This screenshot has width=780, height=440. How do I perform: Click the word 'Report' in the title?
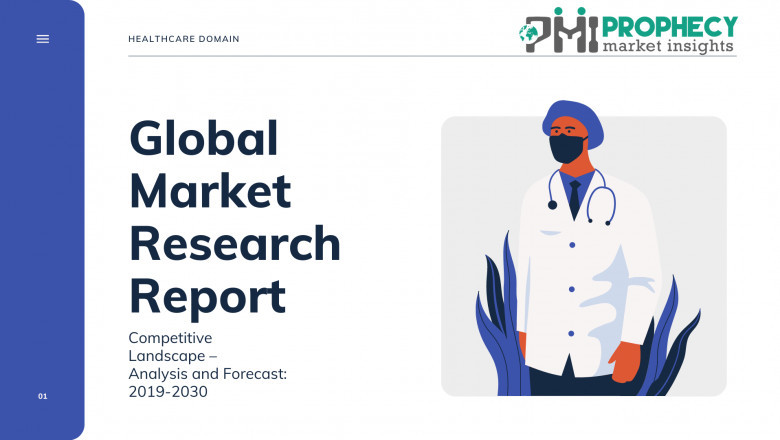[x=208, y=295]
